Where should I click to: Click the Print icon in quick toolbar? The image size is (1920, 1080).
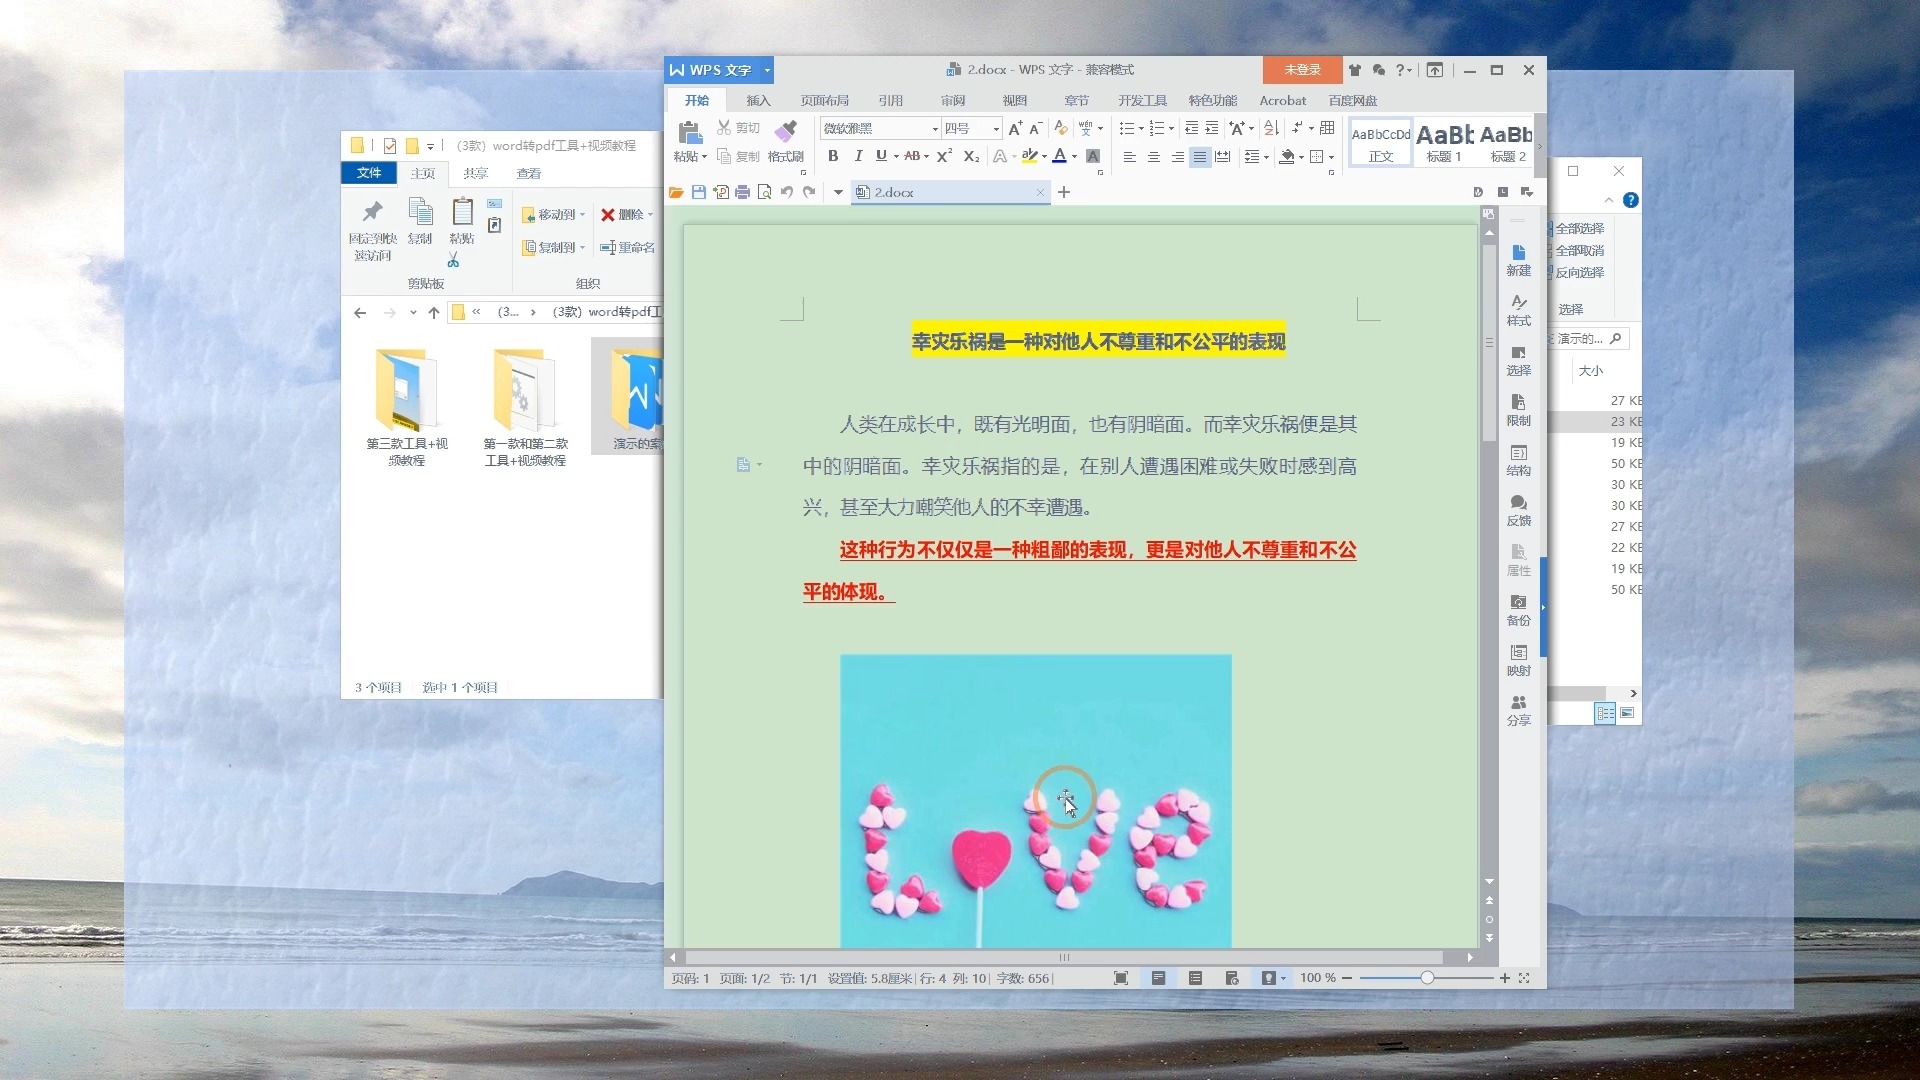point(742,192)
